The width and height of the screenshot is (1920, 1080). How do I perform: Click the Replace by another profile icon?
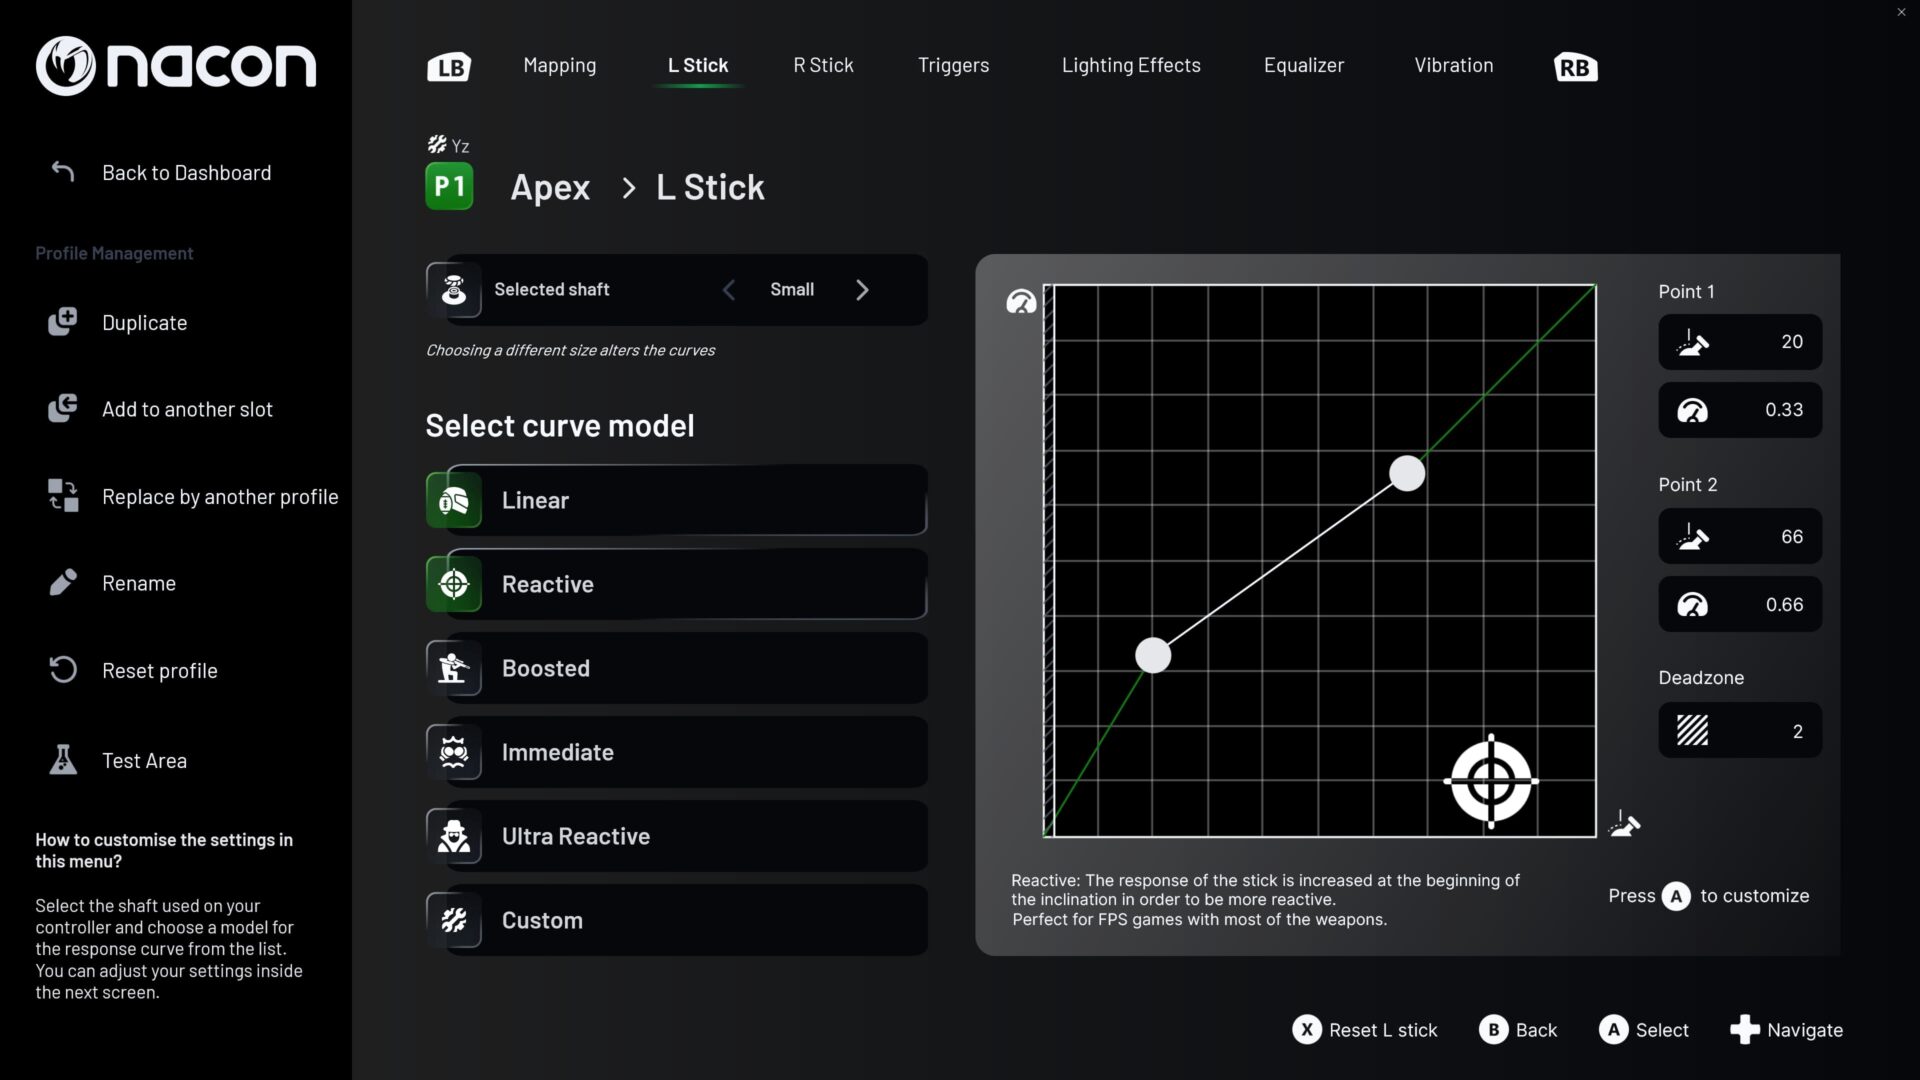pyautogui.click(x=63, y=496)
